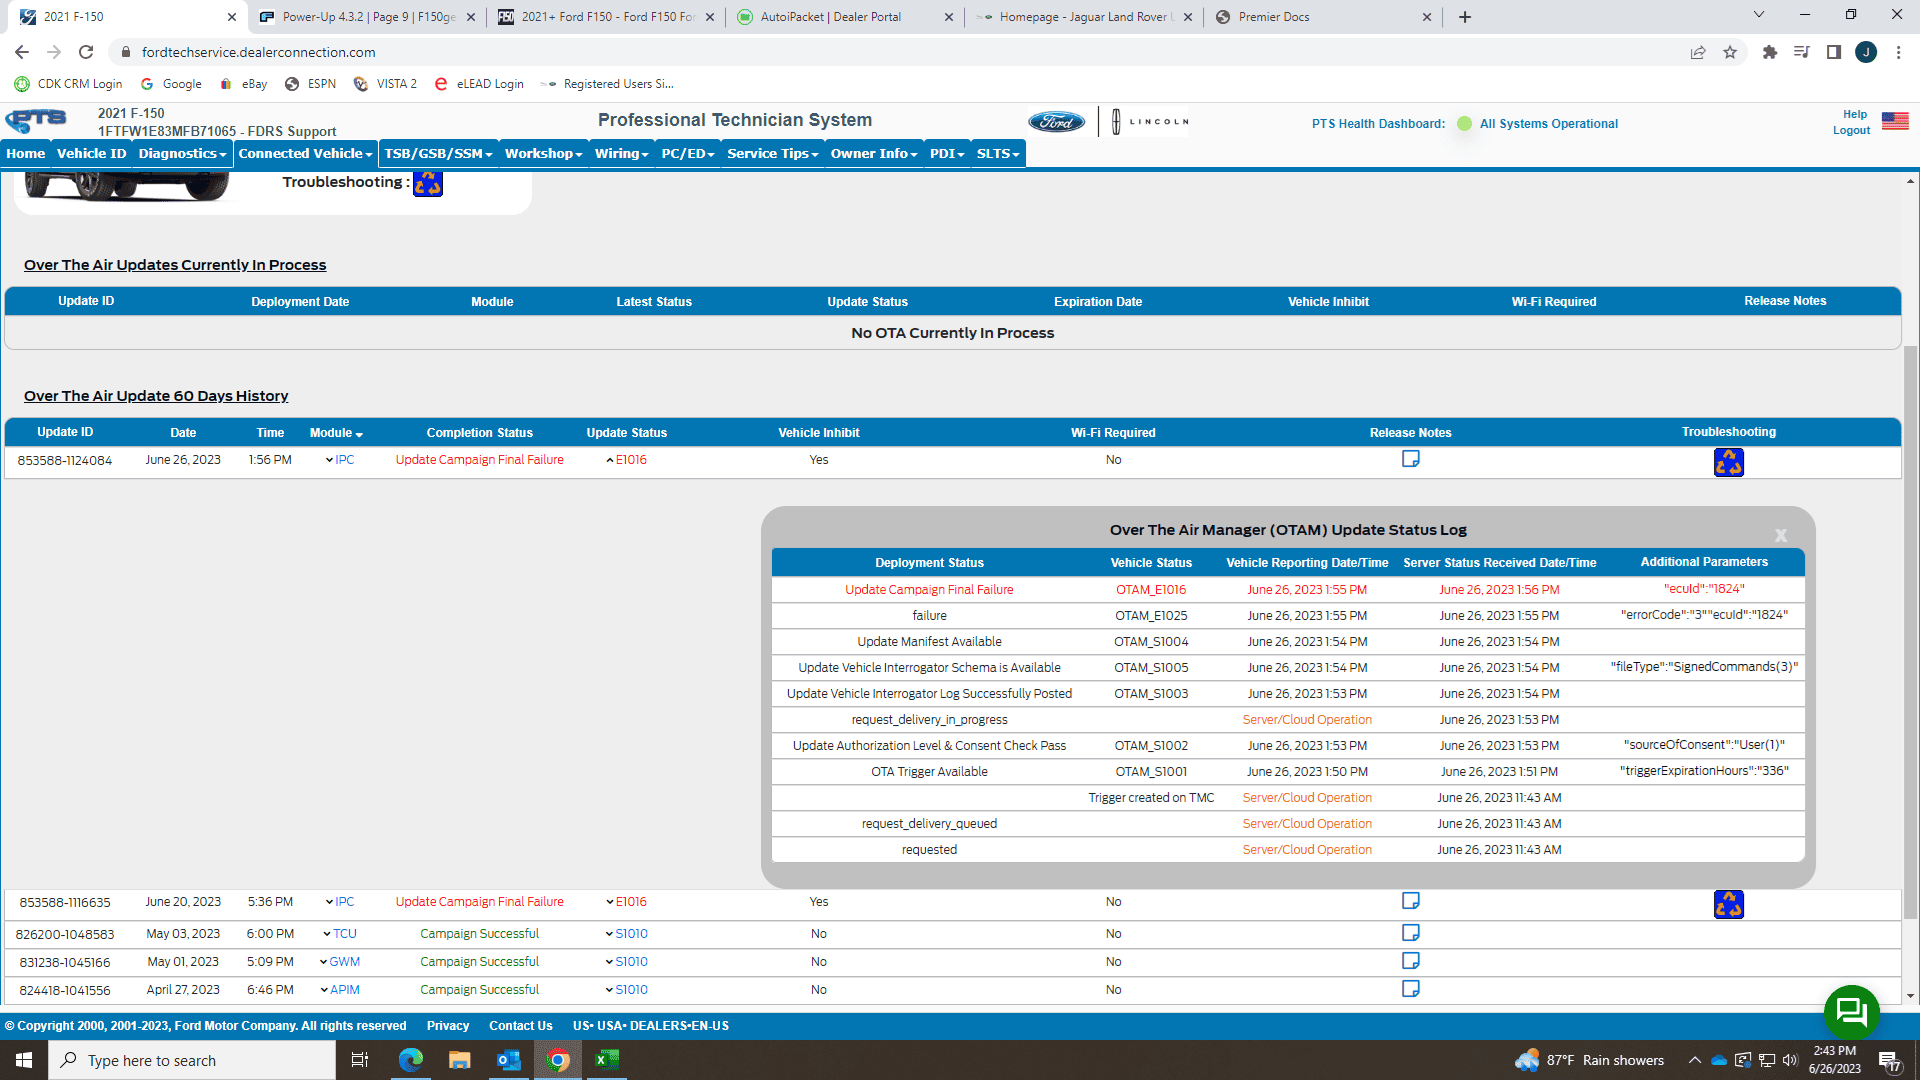Open release notes for update 853588-1124084

[x=1410, y=459]
